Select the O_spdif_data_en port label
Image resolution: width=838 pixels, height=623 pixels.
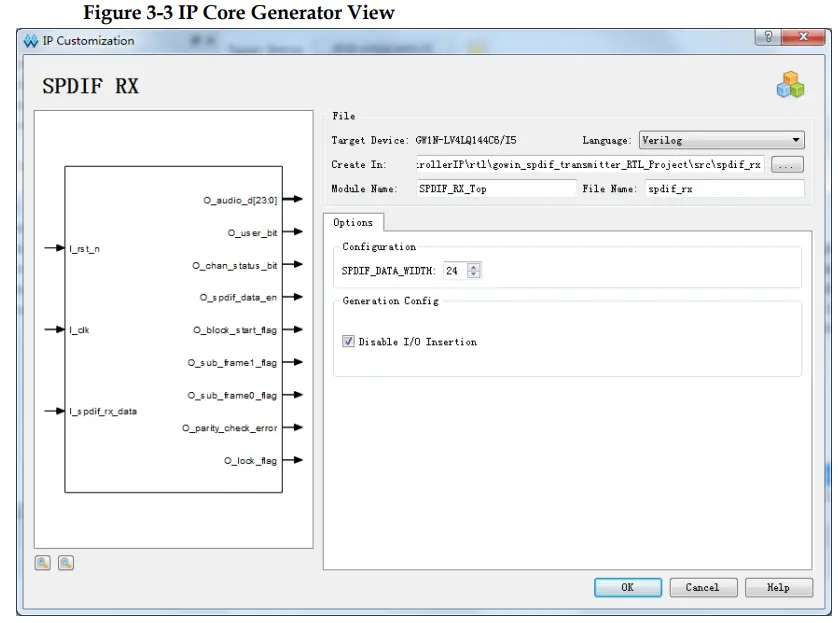pyautogui.click(x=238, y=298)
